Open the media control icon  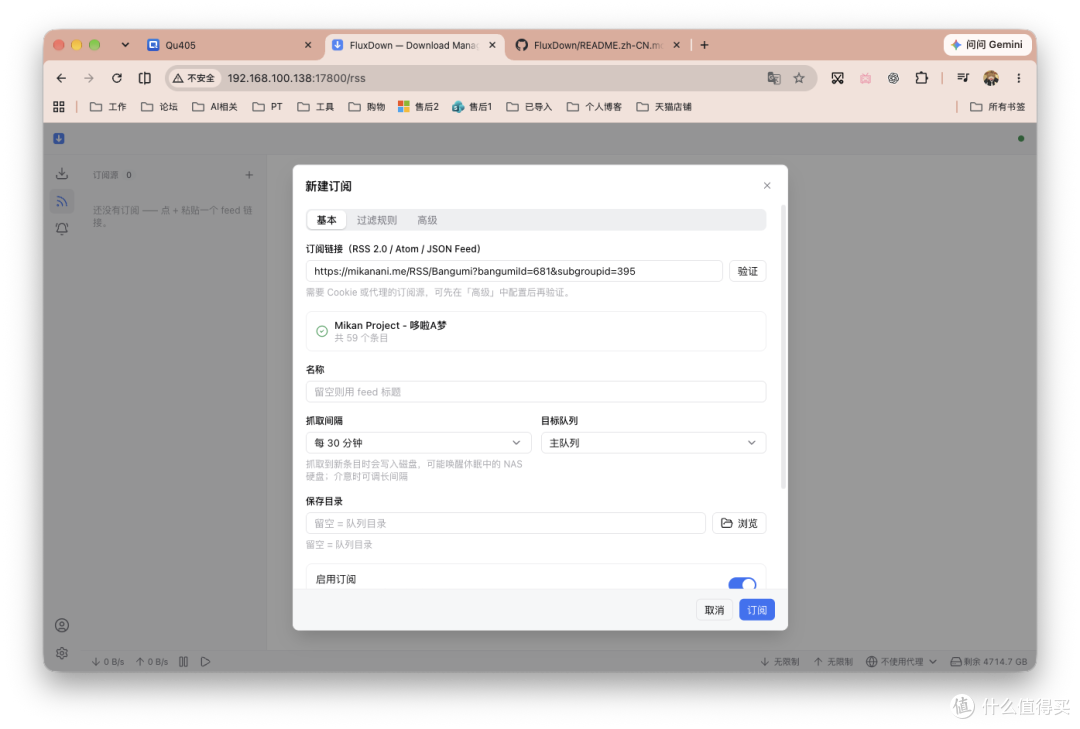coord(963,78)
